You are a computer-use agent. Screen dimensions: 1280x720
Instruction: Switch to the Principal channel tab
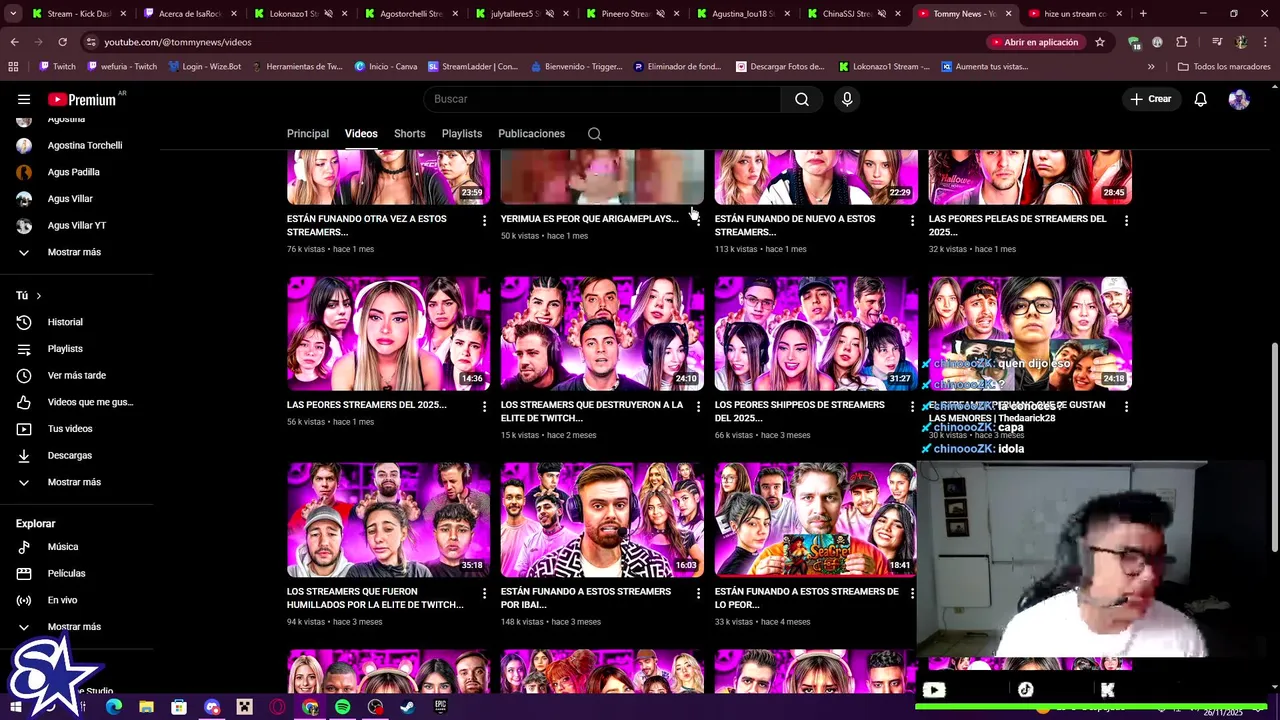point(308,134)
